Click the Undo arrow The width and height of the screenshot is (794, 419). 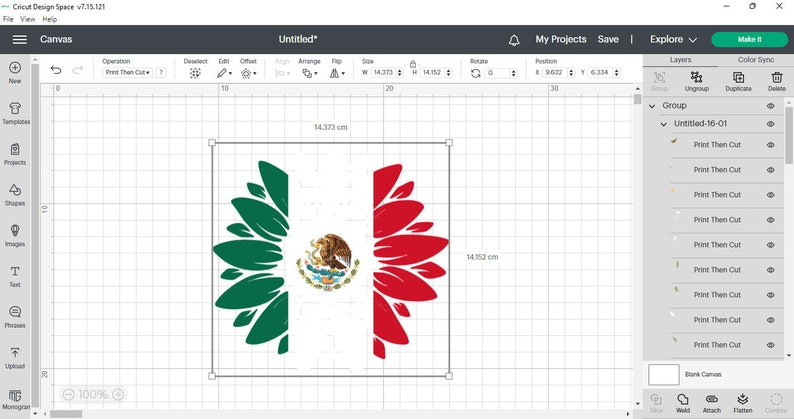click(56, 70)
